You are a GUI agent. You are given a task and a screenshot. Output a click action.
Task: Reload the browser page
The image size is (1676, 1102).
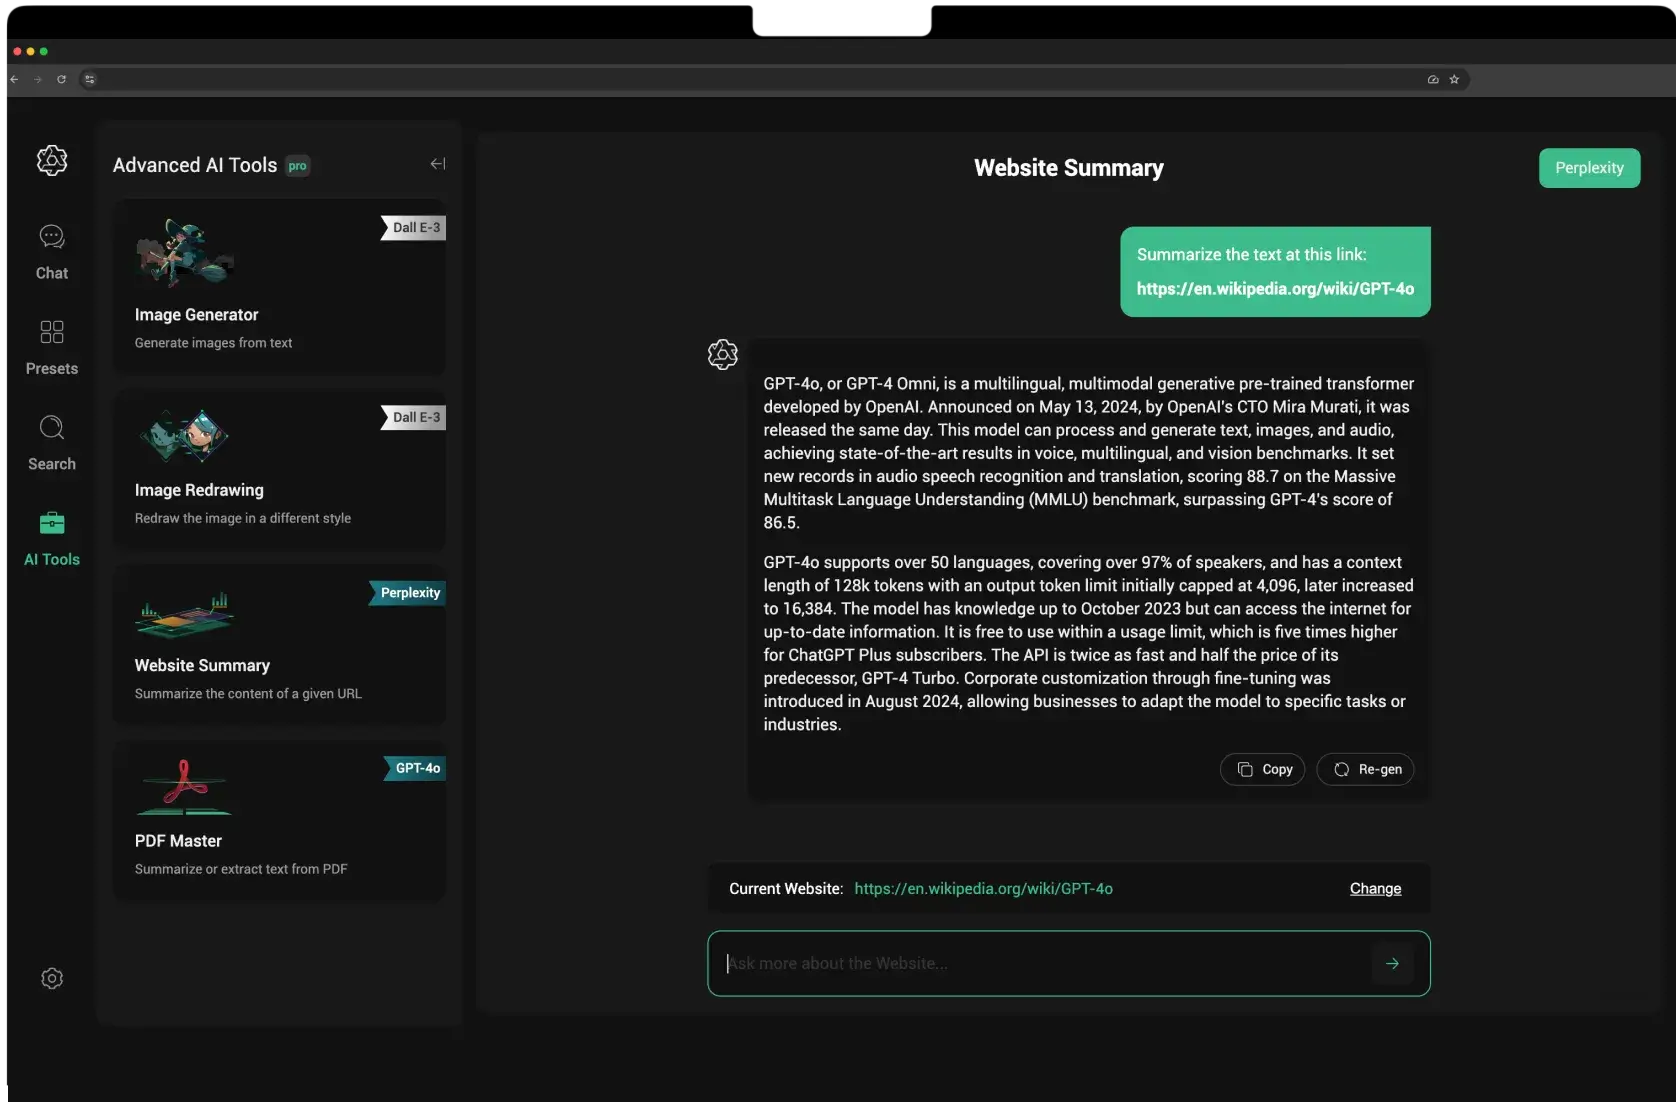pyautogui.click(x=62, y=79)
